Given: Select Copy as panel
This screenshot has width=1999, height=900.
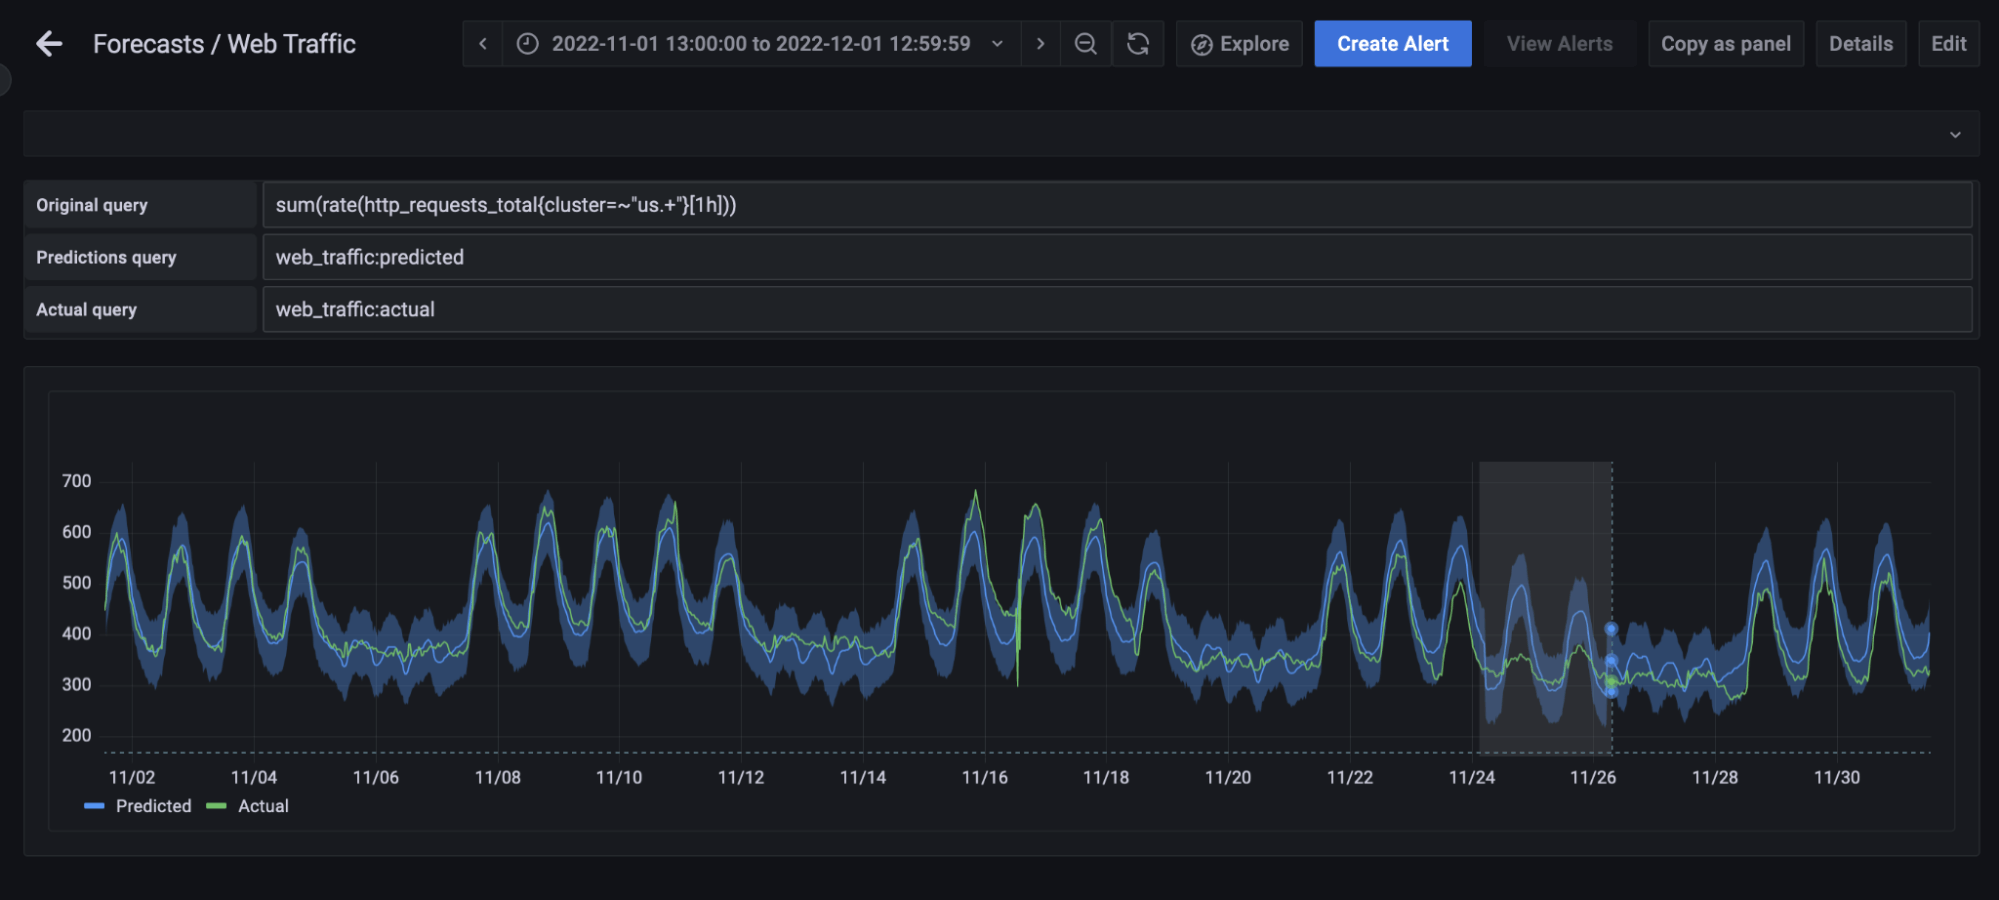Looking at the screenshot, I should coord(1725,44).
